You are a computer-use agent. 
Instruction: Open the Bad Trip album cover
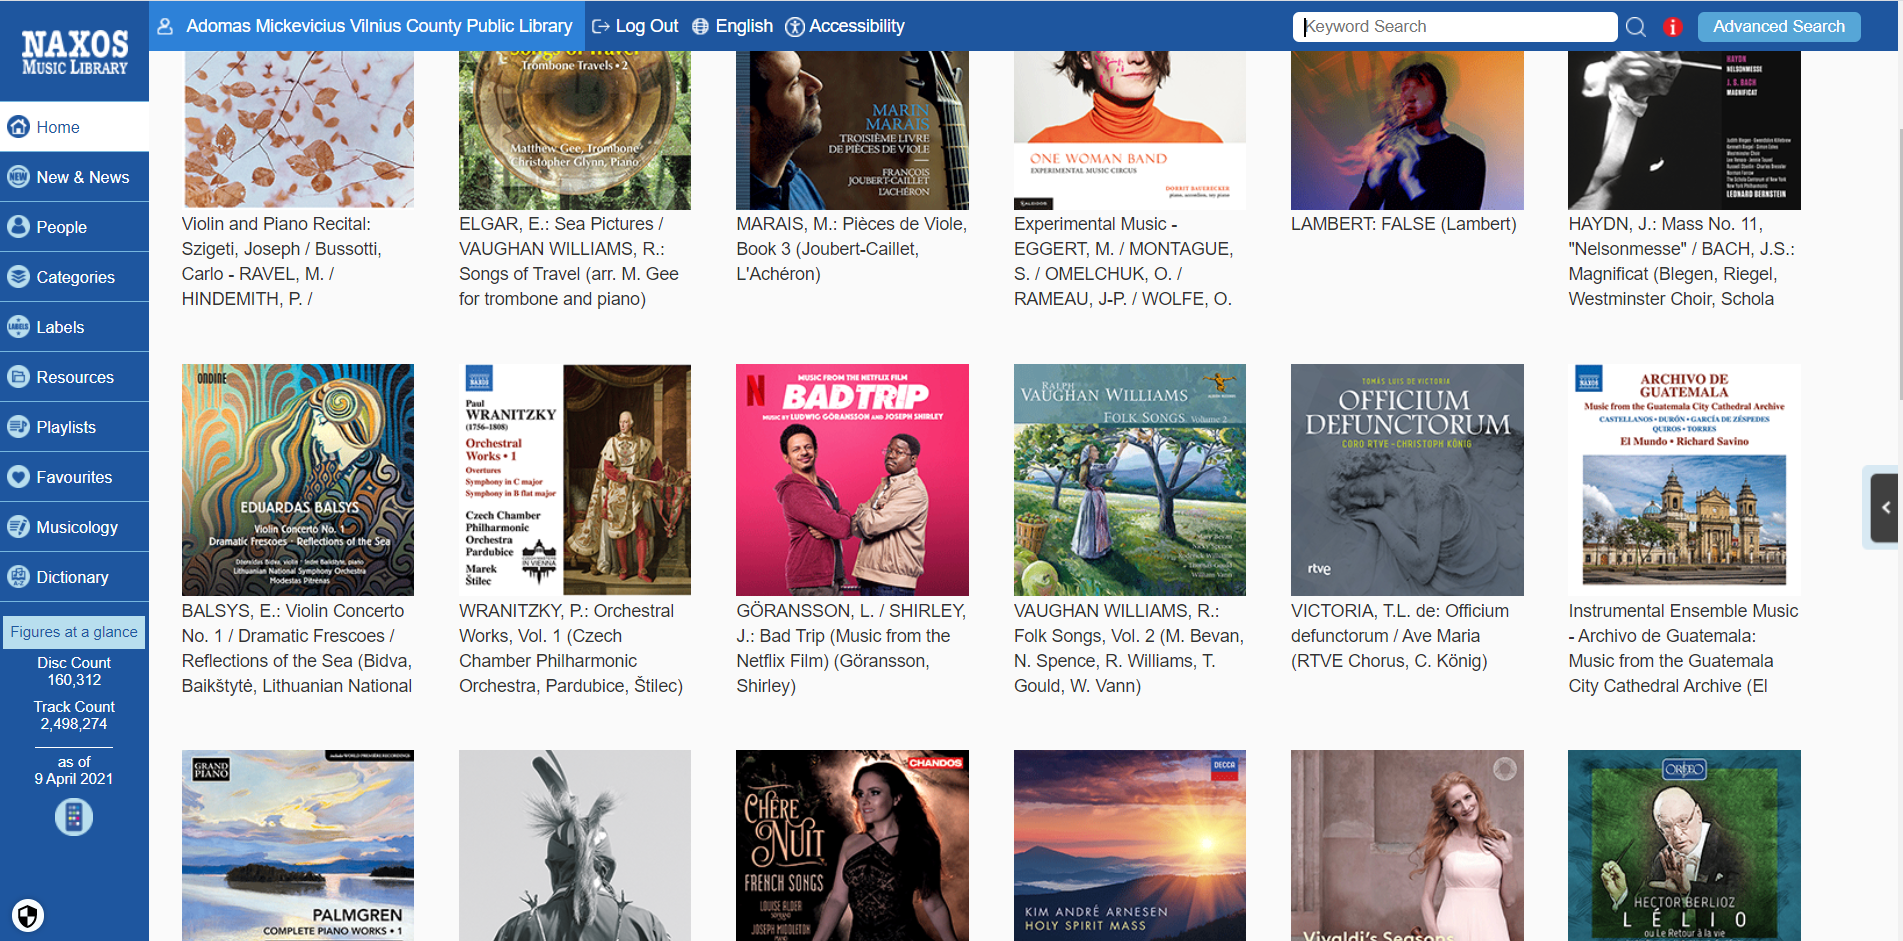click(x=852, y=480)
